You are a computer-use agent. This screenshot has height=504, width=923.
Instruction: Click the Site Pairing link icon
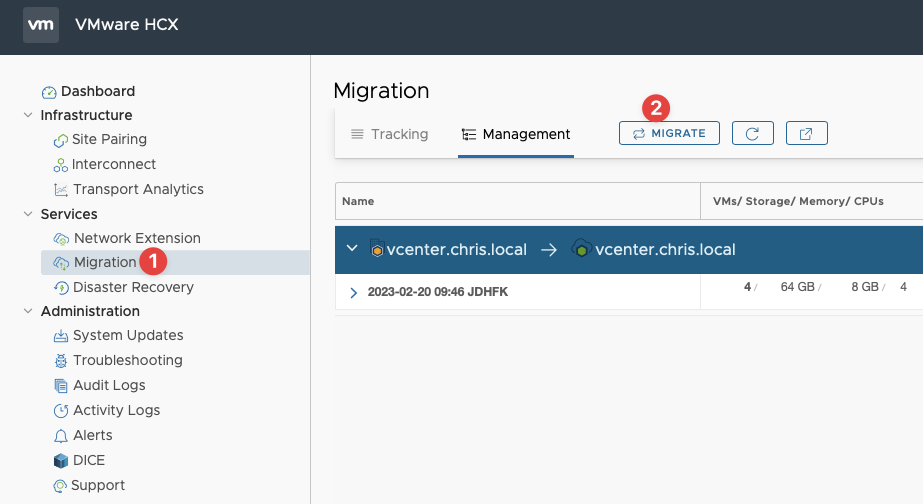click(x=61, y=141)
